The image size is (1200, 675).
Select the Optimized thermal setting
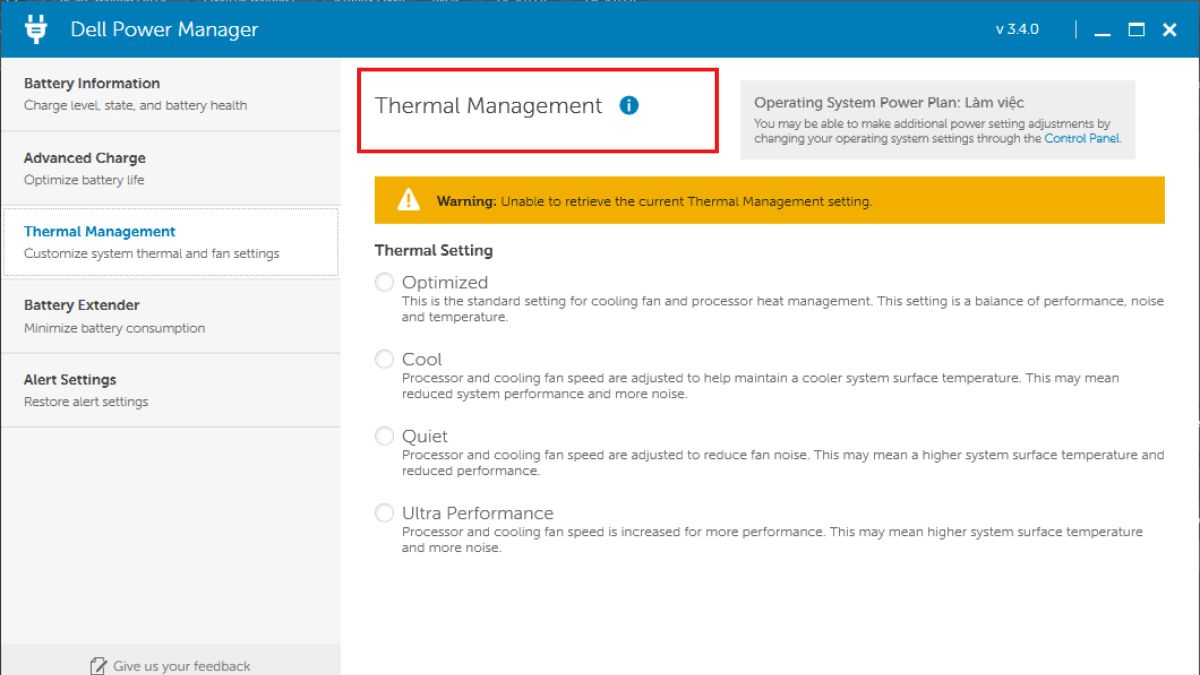coord(384,282)
